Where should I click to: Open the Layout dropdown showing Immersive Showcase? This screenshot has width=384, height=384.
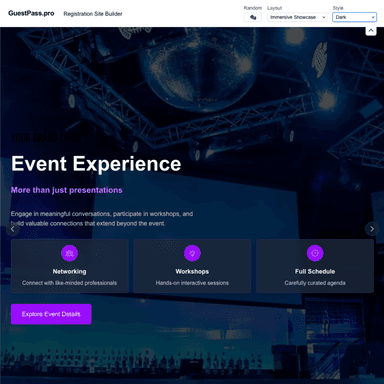297,17
